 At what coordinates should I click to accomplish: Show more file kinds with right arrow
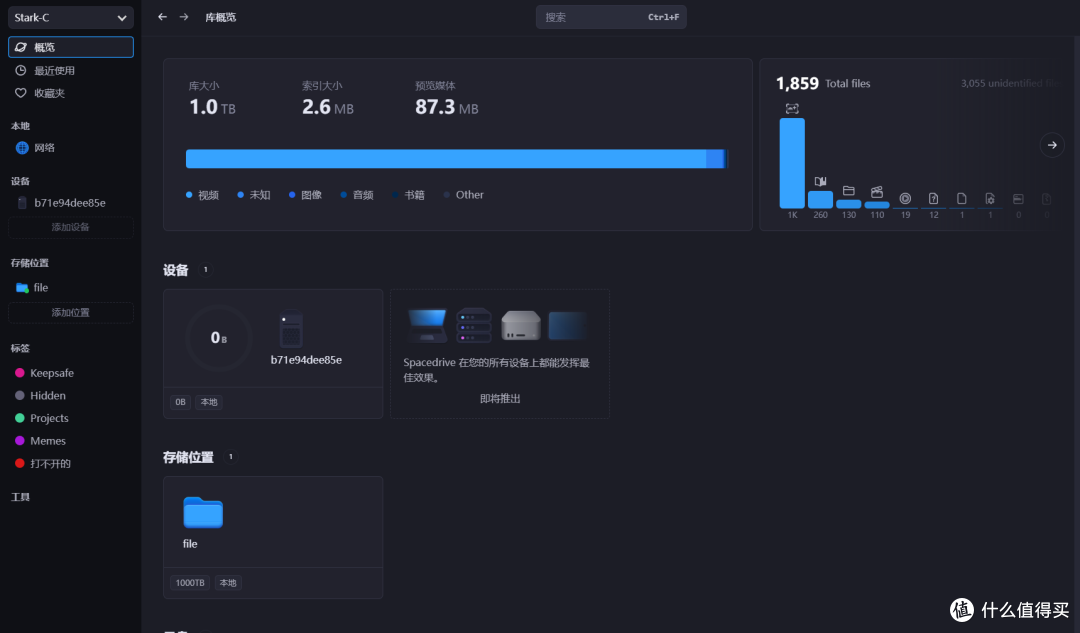tap(1052, 145)
